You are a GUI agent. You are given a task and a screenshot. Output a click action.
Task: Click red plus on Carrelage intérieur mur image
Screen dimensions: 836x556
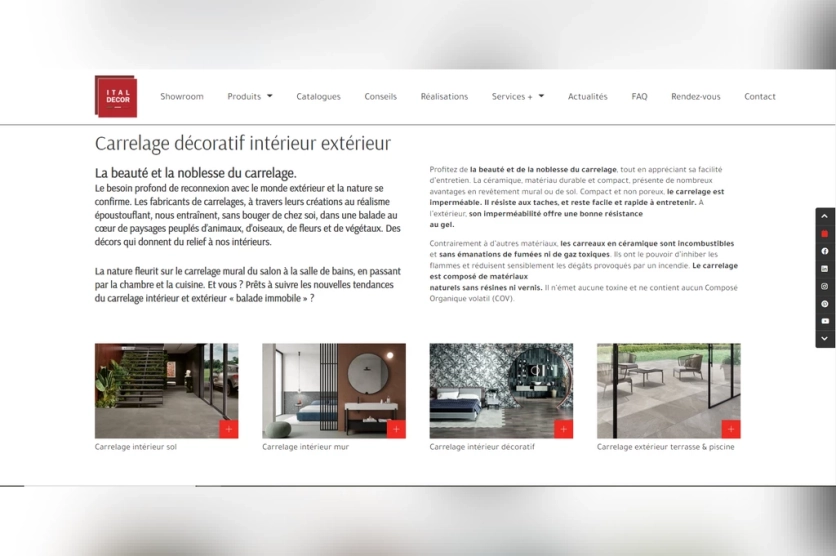click(x=396, y=429)
